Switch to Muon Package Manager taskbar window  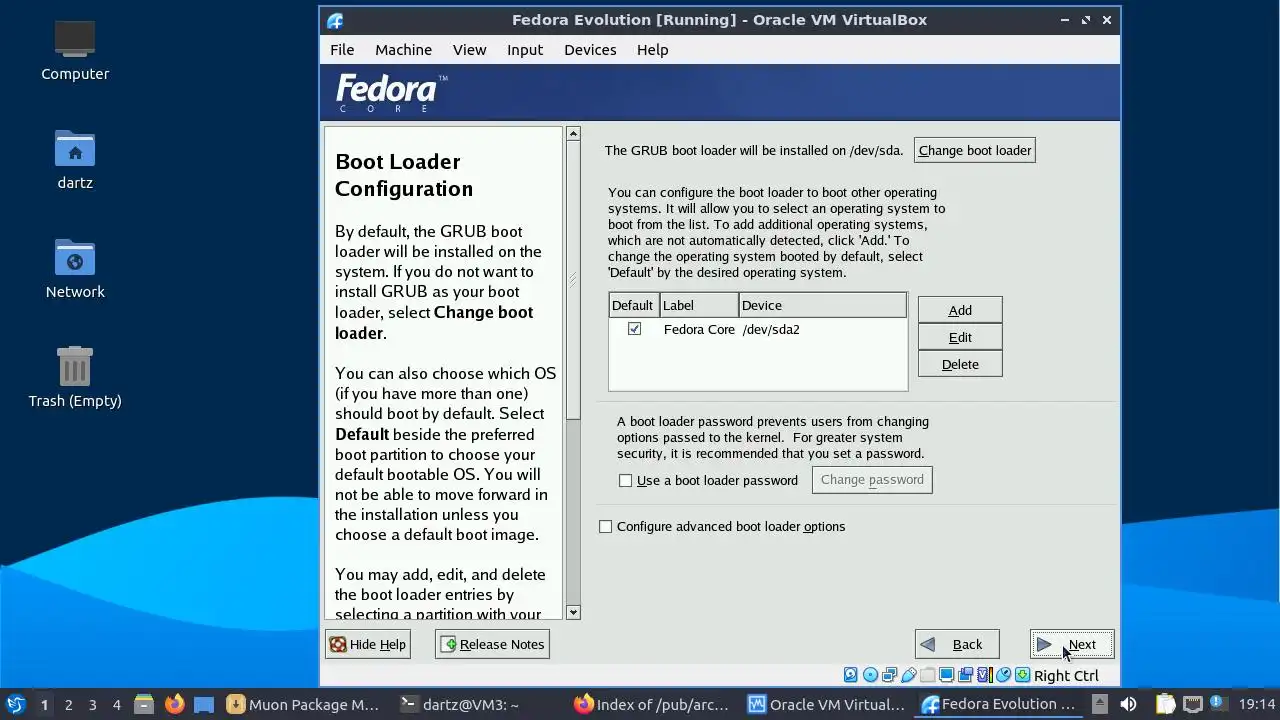[304, 704]
